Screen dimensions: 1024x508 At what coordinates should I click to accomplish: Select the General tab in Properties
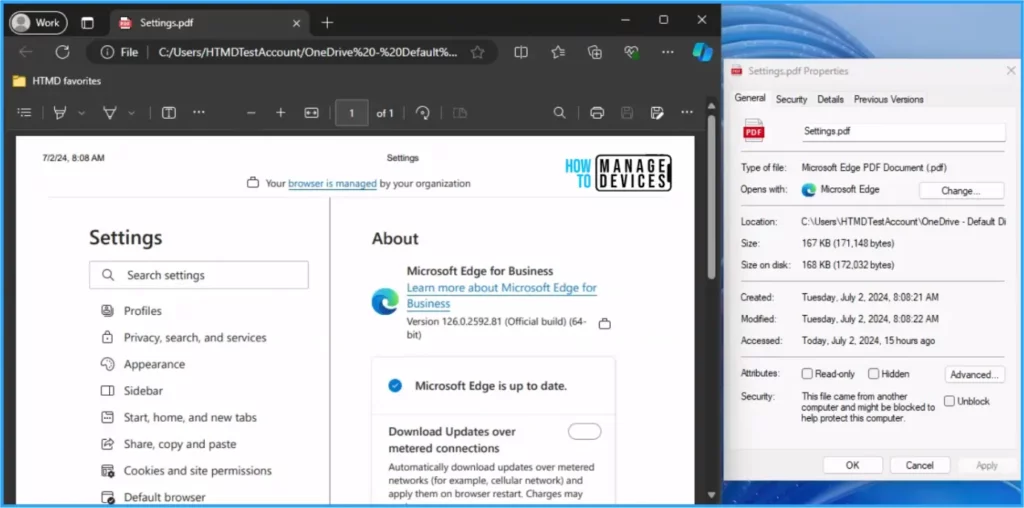click(x=750, y=98)
